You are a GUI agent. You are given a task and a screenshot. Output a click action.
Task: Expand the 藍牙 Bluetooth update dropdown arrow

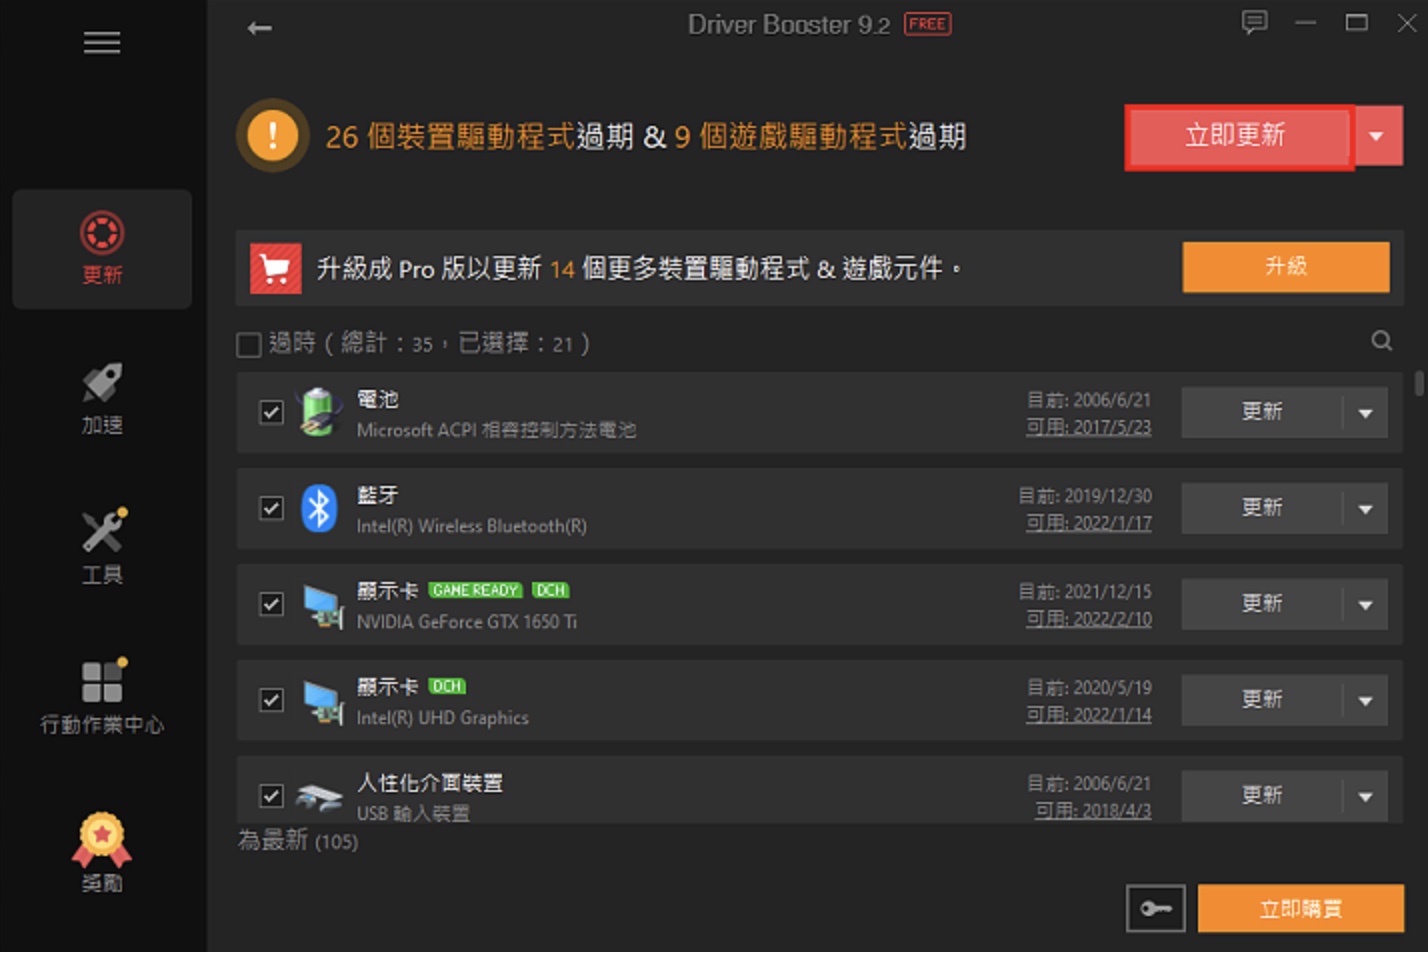point(1365,509)
